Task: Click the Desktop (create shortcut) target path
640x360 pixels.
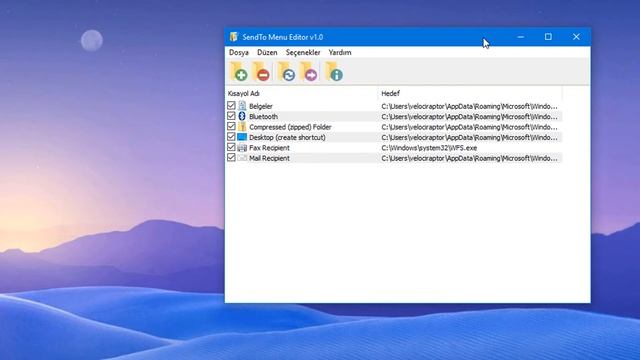Action: [469, 137]
